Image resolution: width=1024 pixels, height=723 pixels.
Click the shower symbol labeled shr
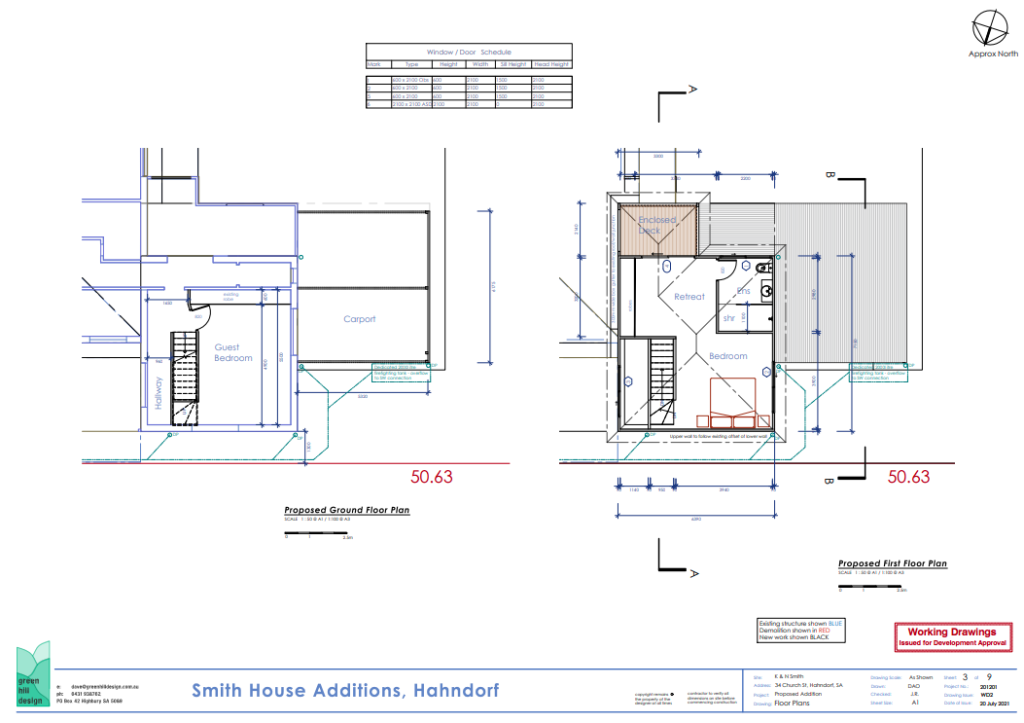729,318
